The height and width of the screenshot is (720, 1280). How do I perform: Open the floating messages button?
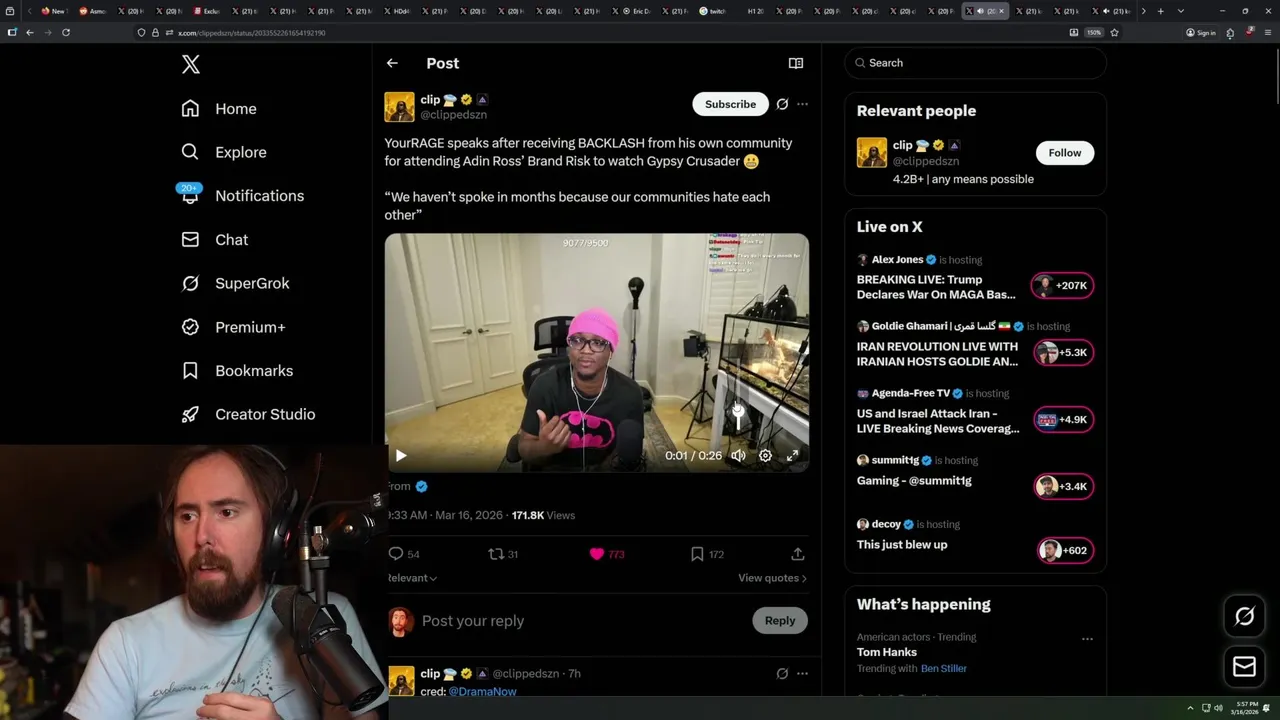tap(1244, 667)
